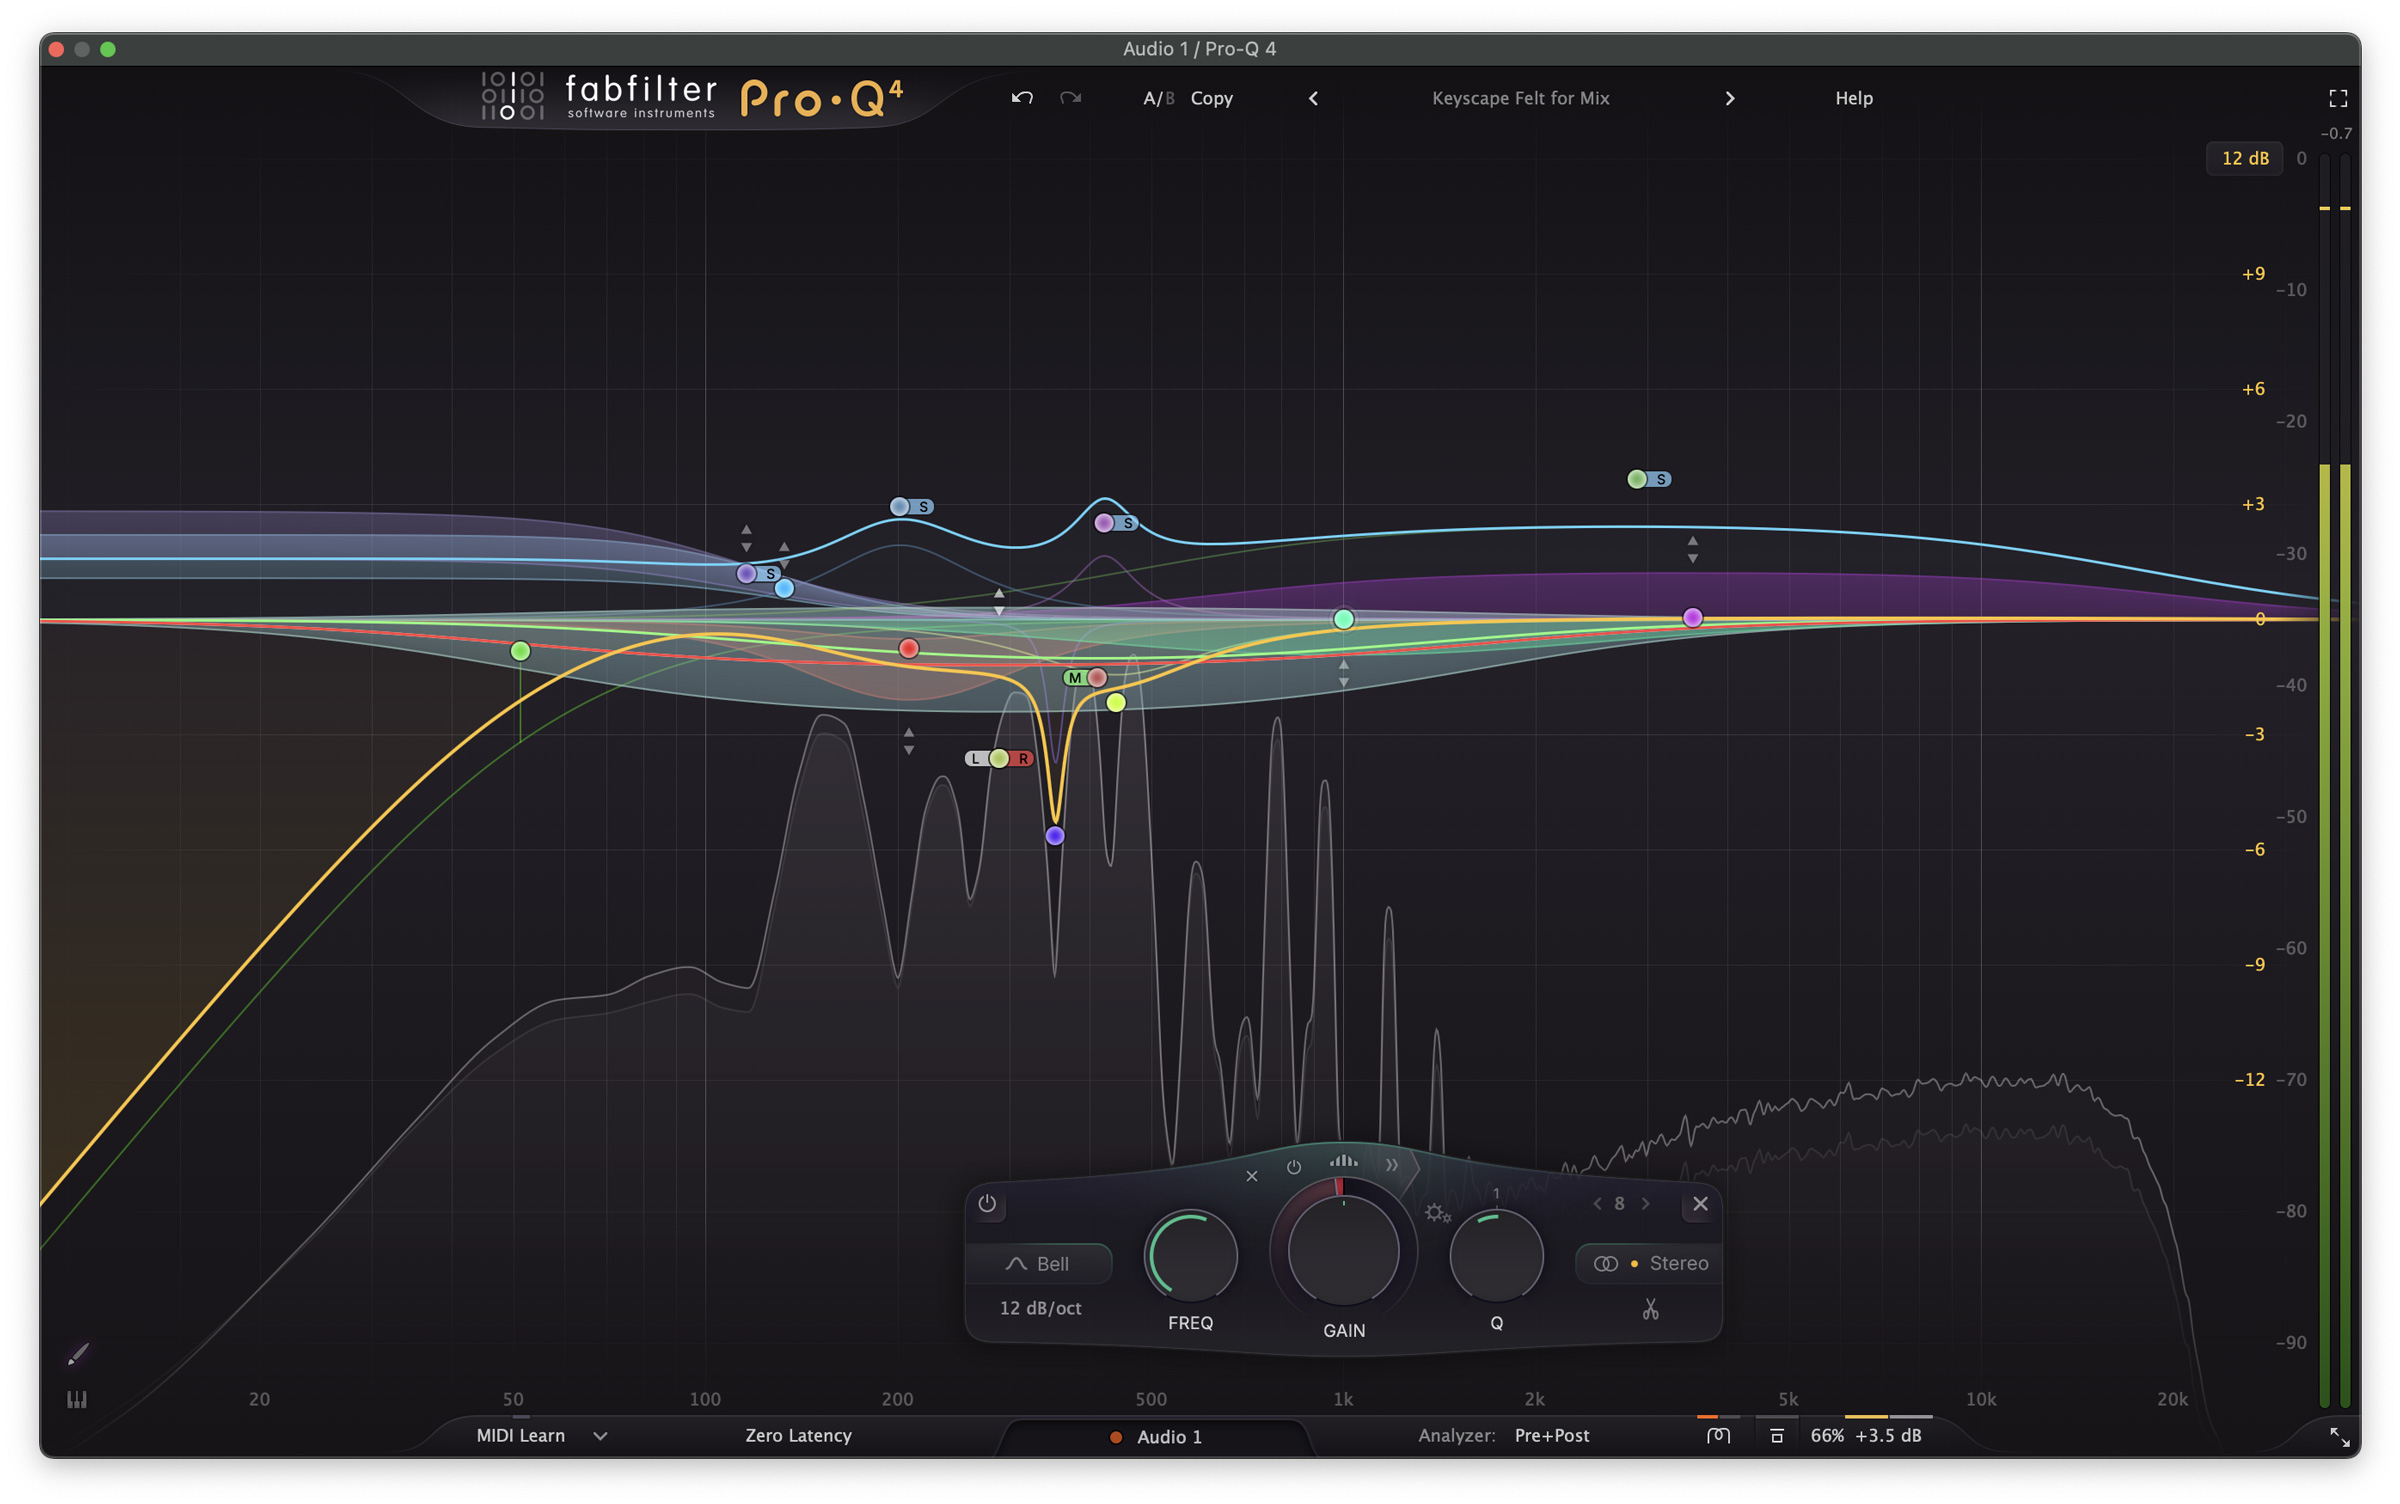Toggle the A/B state switch
2400x1504 pixels.
pyautogui.click(x=1158, y=98)
